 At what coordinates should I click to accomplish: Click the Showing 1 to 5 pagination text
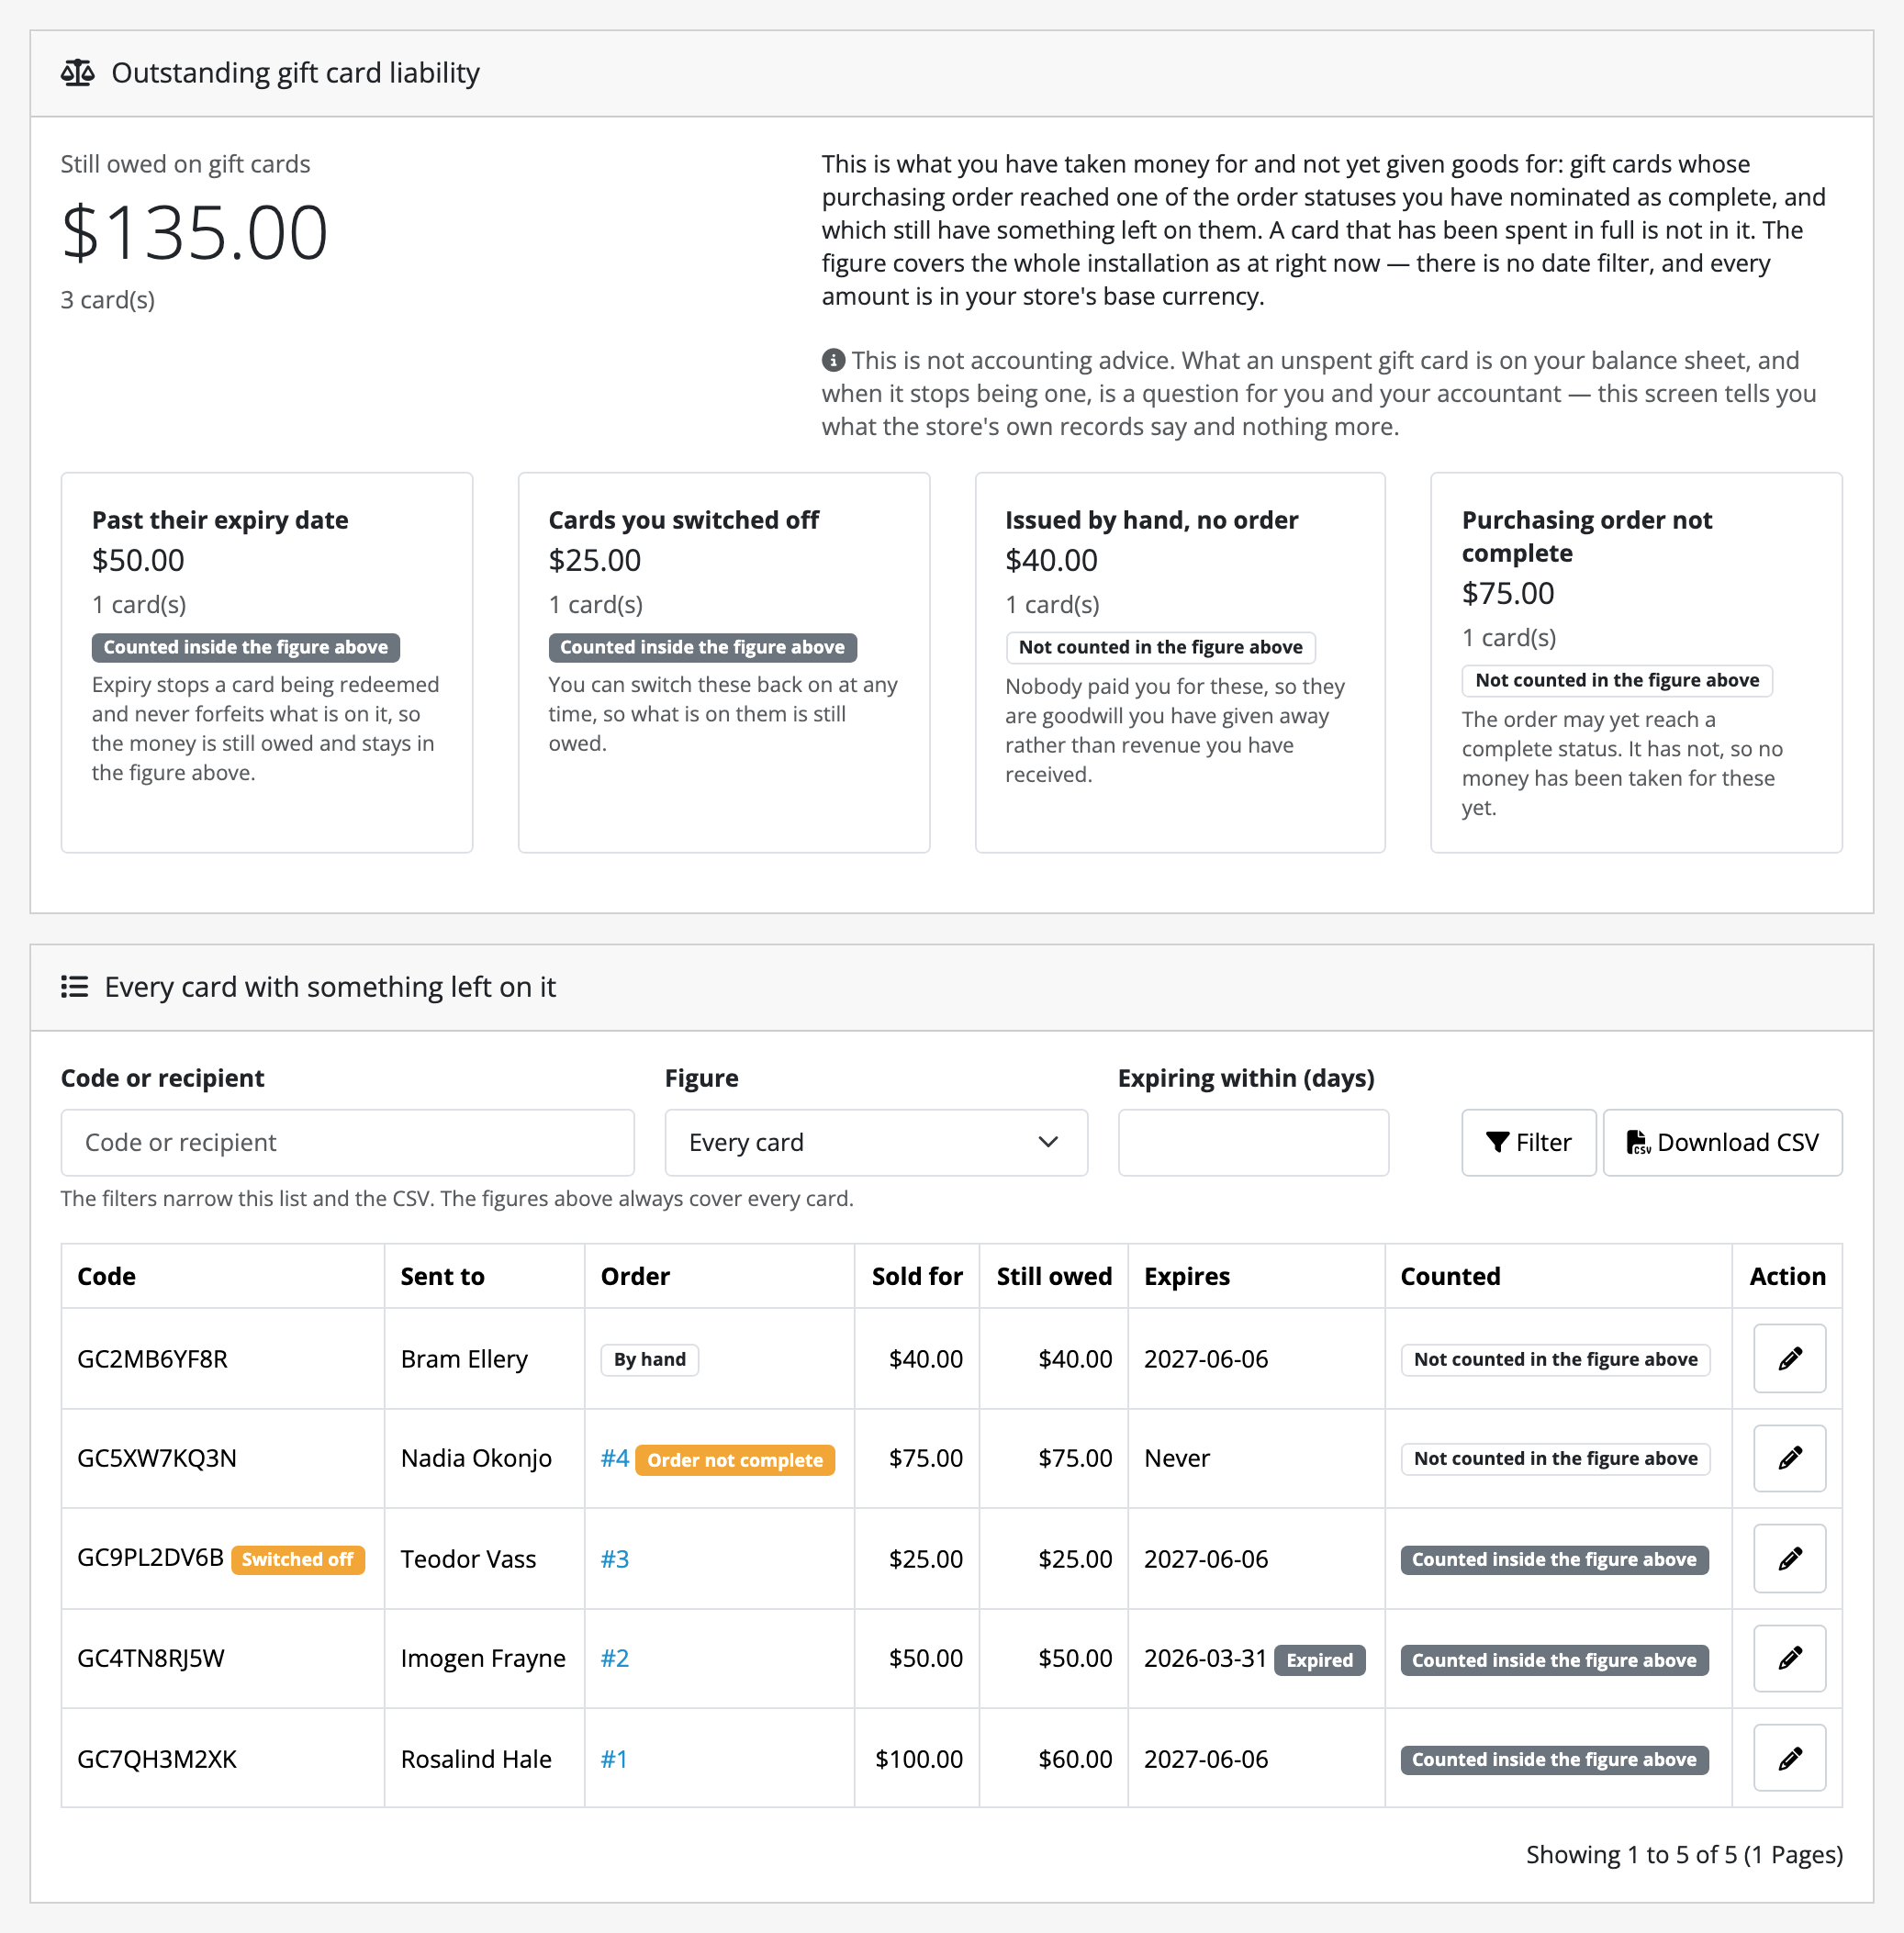[1683, 1854]
